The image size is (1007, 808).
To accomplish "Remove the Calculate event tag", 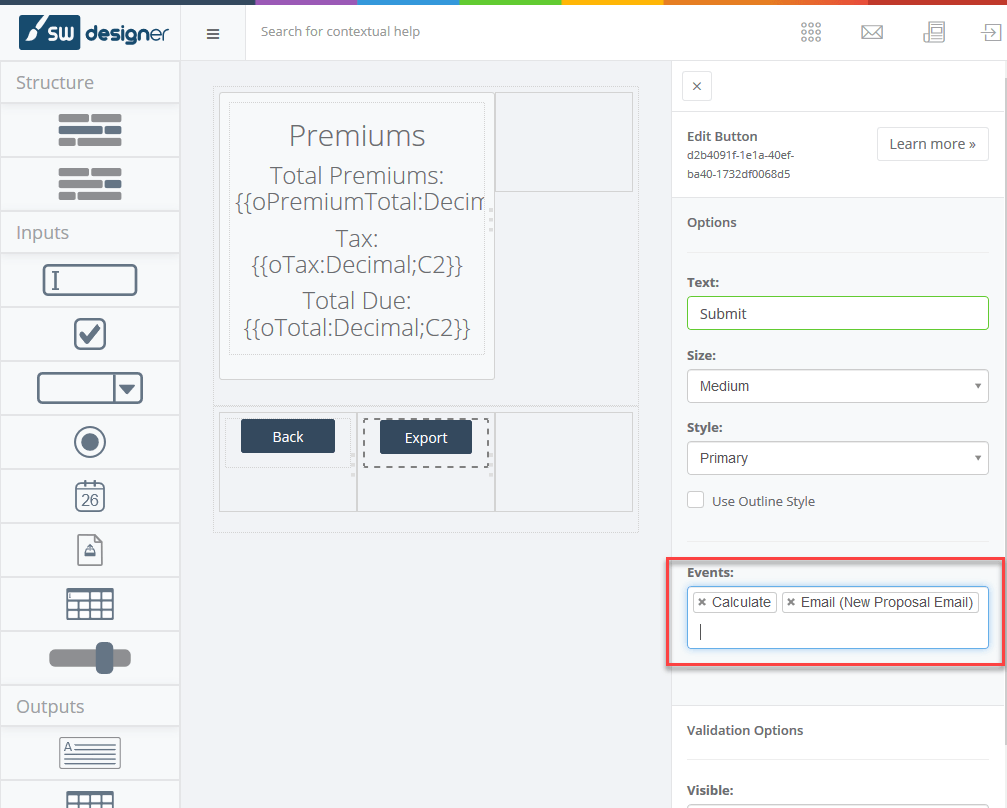I will coord(702,602).
